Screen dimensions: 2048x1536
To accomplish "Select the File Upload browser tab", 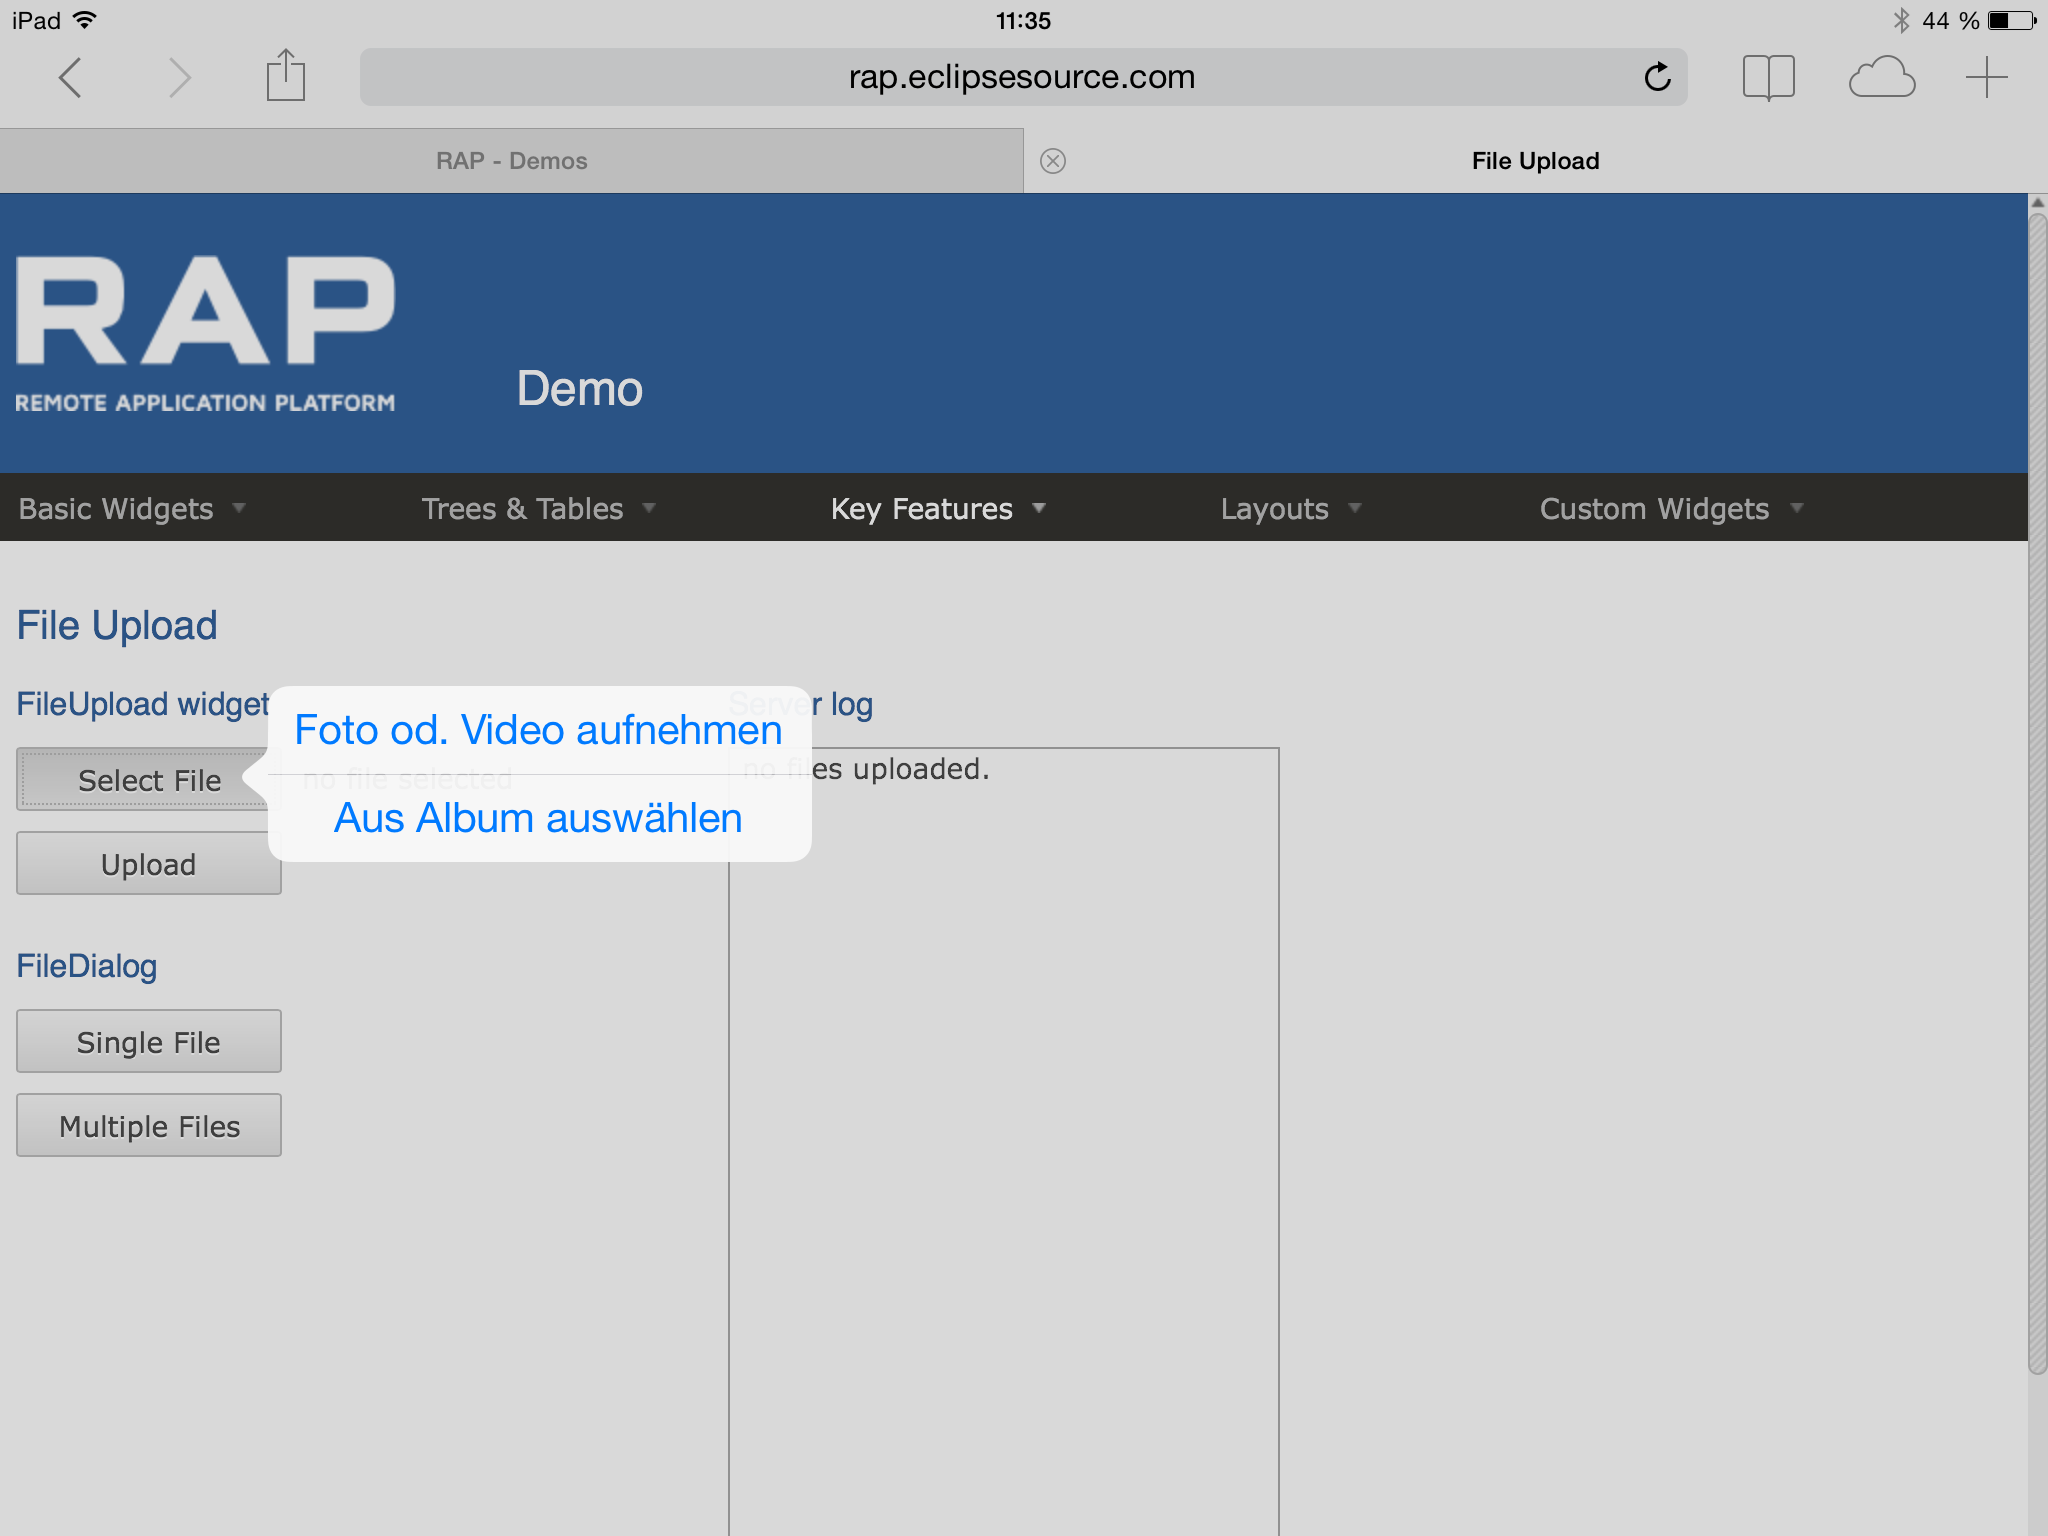I will (x=1535, y=161).
